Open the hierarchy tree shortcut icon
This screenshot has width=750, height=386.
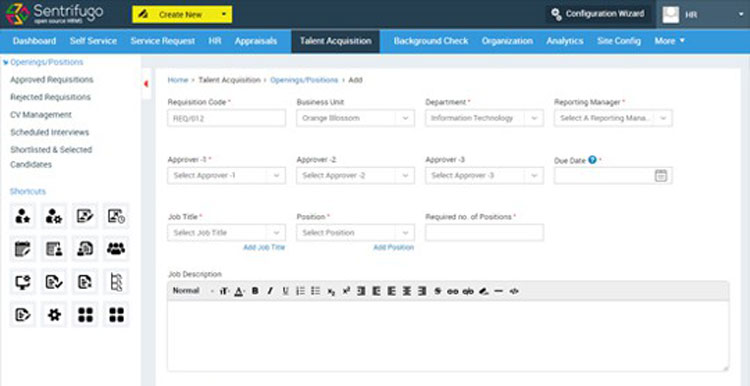tap(116, 282)
